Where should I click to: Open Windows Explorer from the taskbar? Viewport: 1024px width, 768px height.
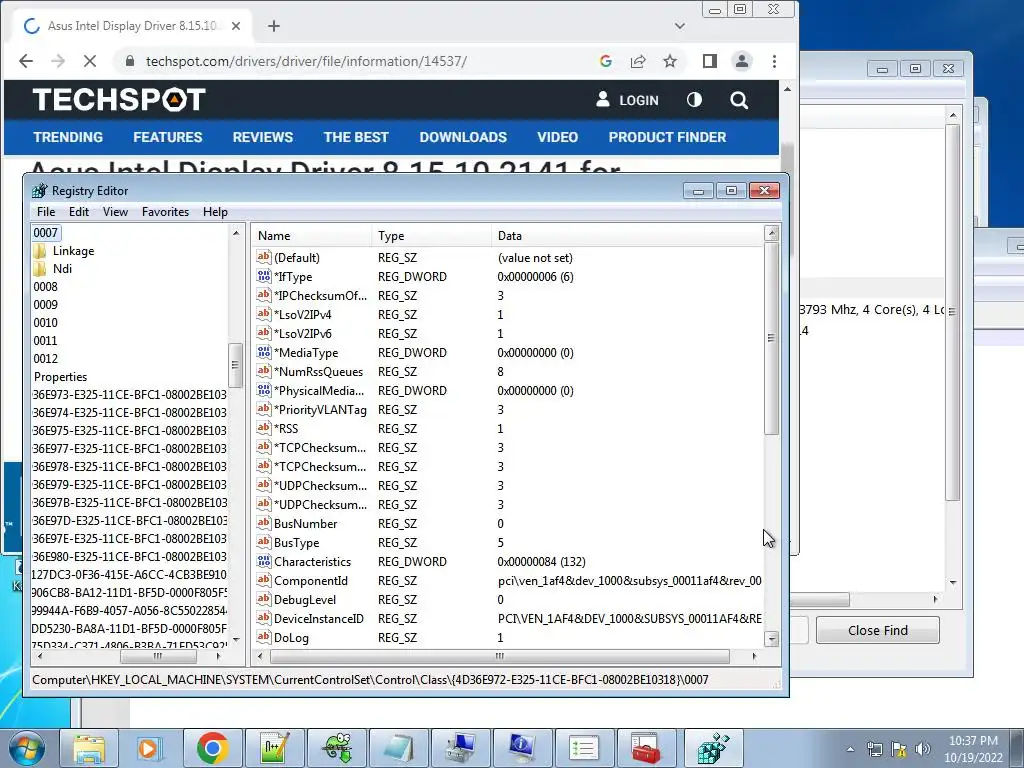pos(89,748)
